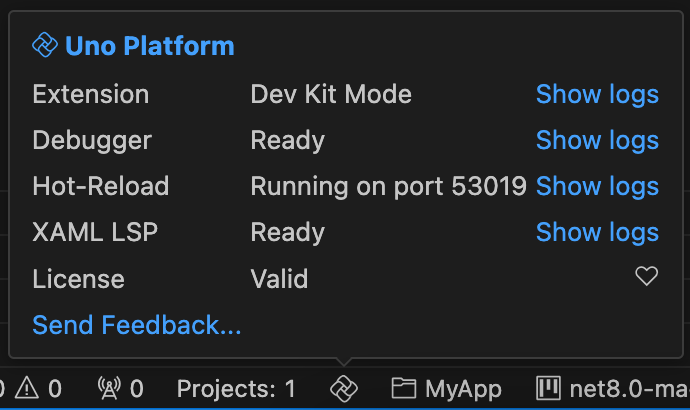
Task: Click the Uno Platform logo in popup header
Action: 45,45
